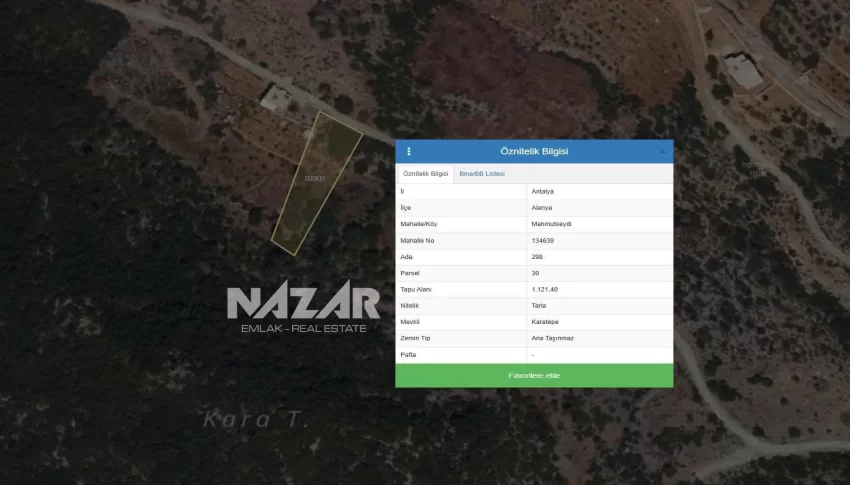Screen dimensions: 850x485
Task: Click the Zemin Tip row label
Action: pyautogui.click(x=415, y=338)
